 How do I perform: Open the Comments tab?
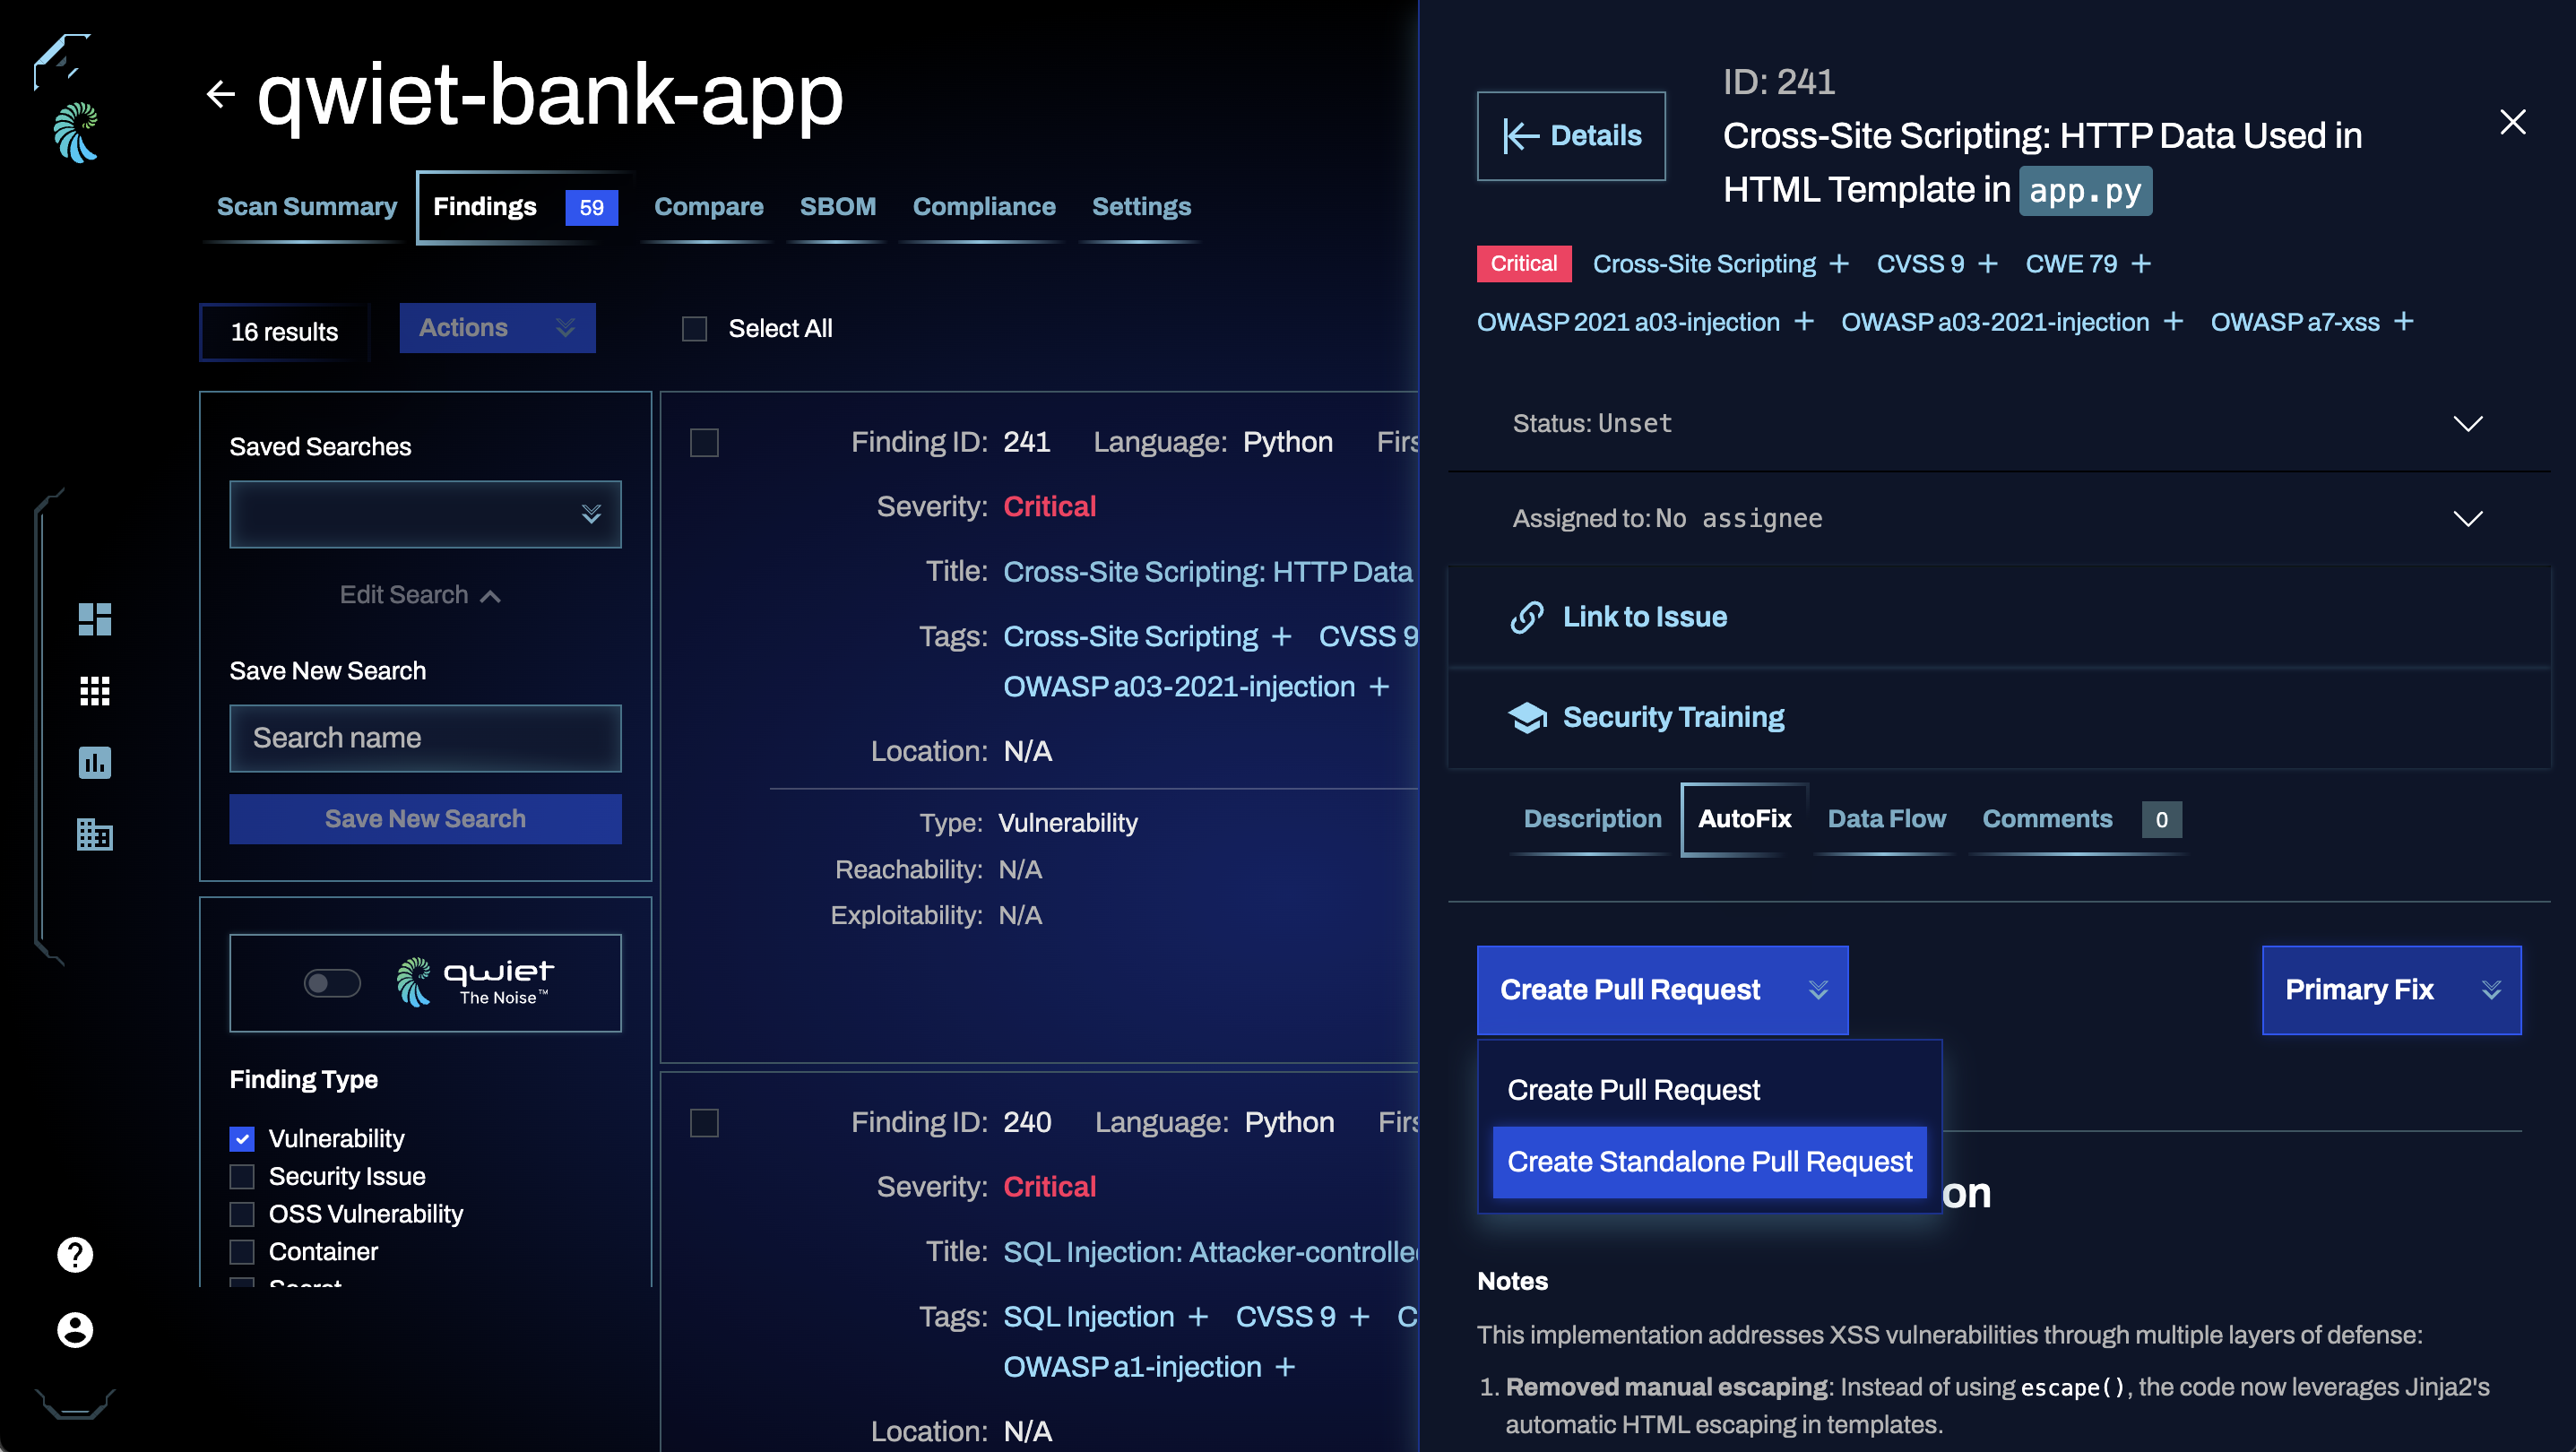pos(2081,819)
